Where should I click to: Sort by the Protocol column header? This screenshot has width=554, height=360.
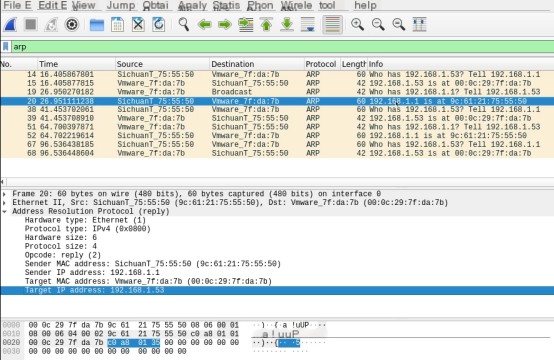point(322,64)
